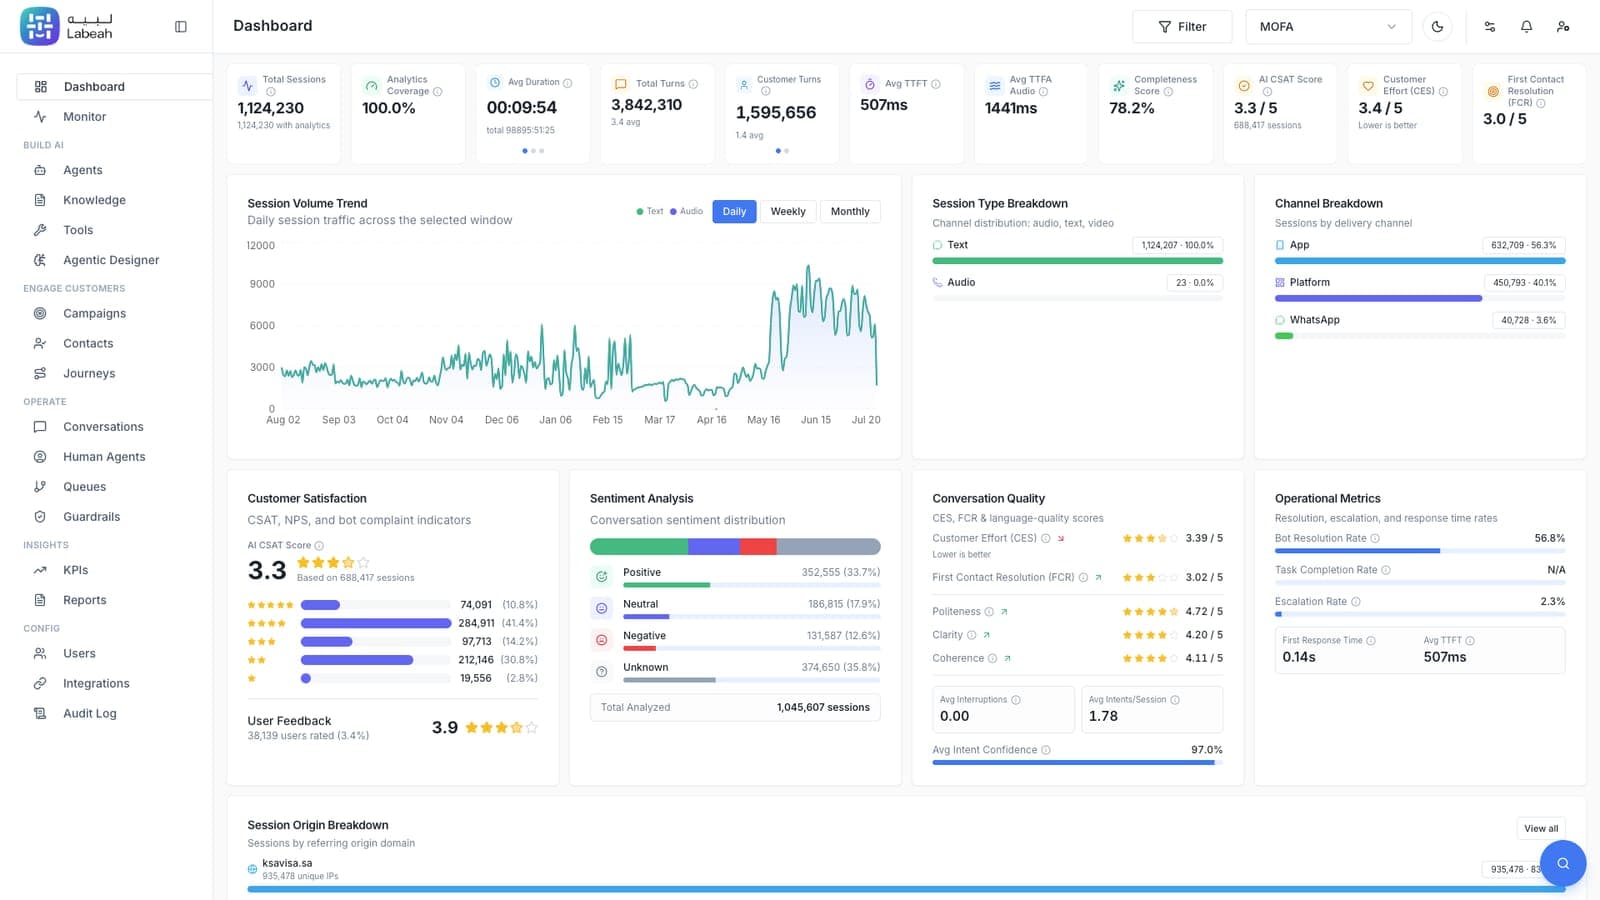The width and height of the screenshot is (1600, 900).
Task: Open the user account icon
Action: (x=1563, y=27)
